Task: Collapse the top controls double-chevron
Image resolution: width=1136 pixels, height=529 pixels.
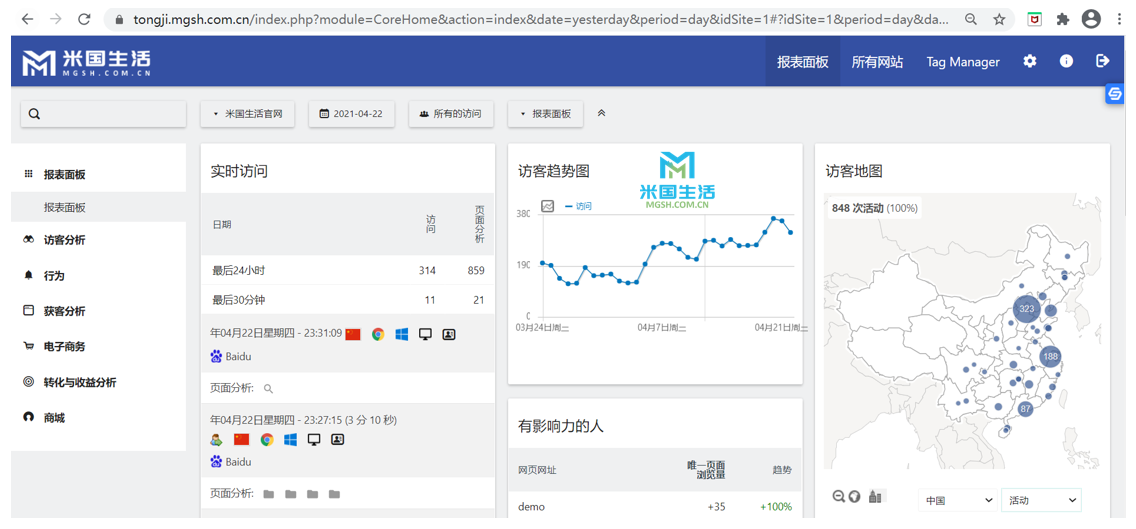Action: (601, 114)
